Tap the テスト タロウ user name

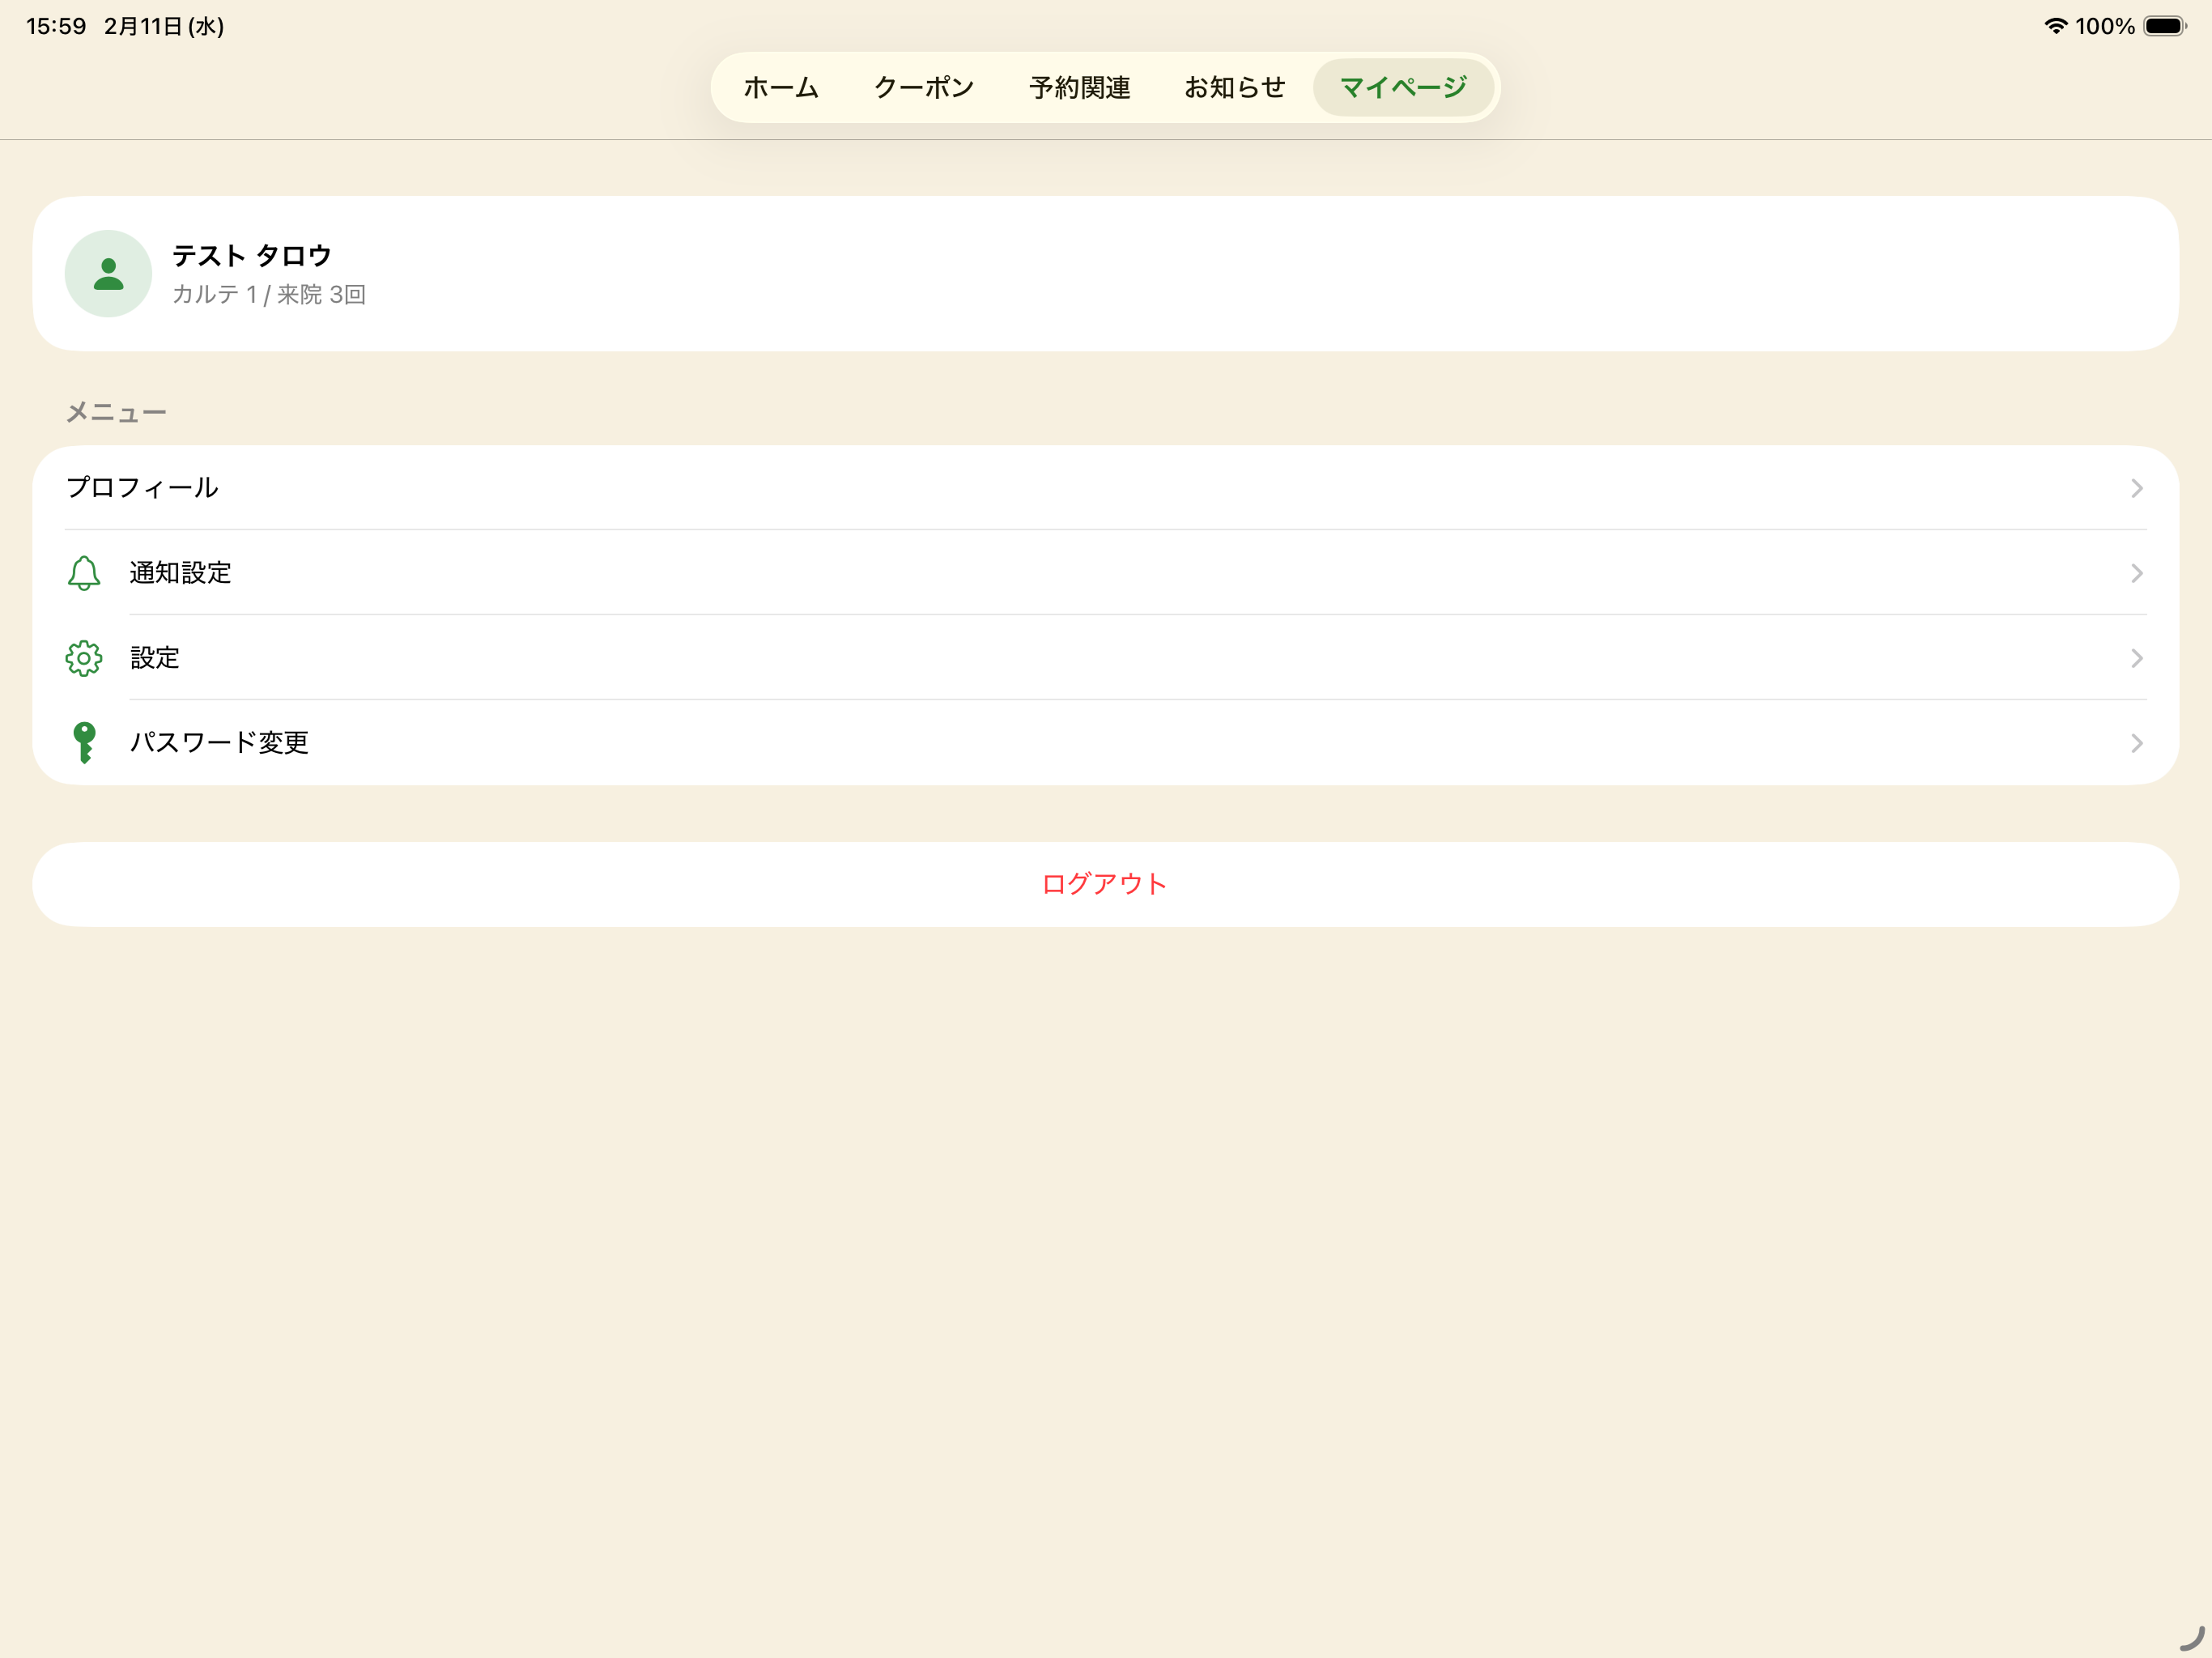pos(252,256)
